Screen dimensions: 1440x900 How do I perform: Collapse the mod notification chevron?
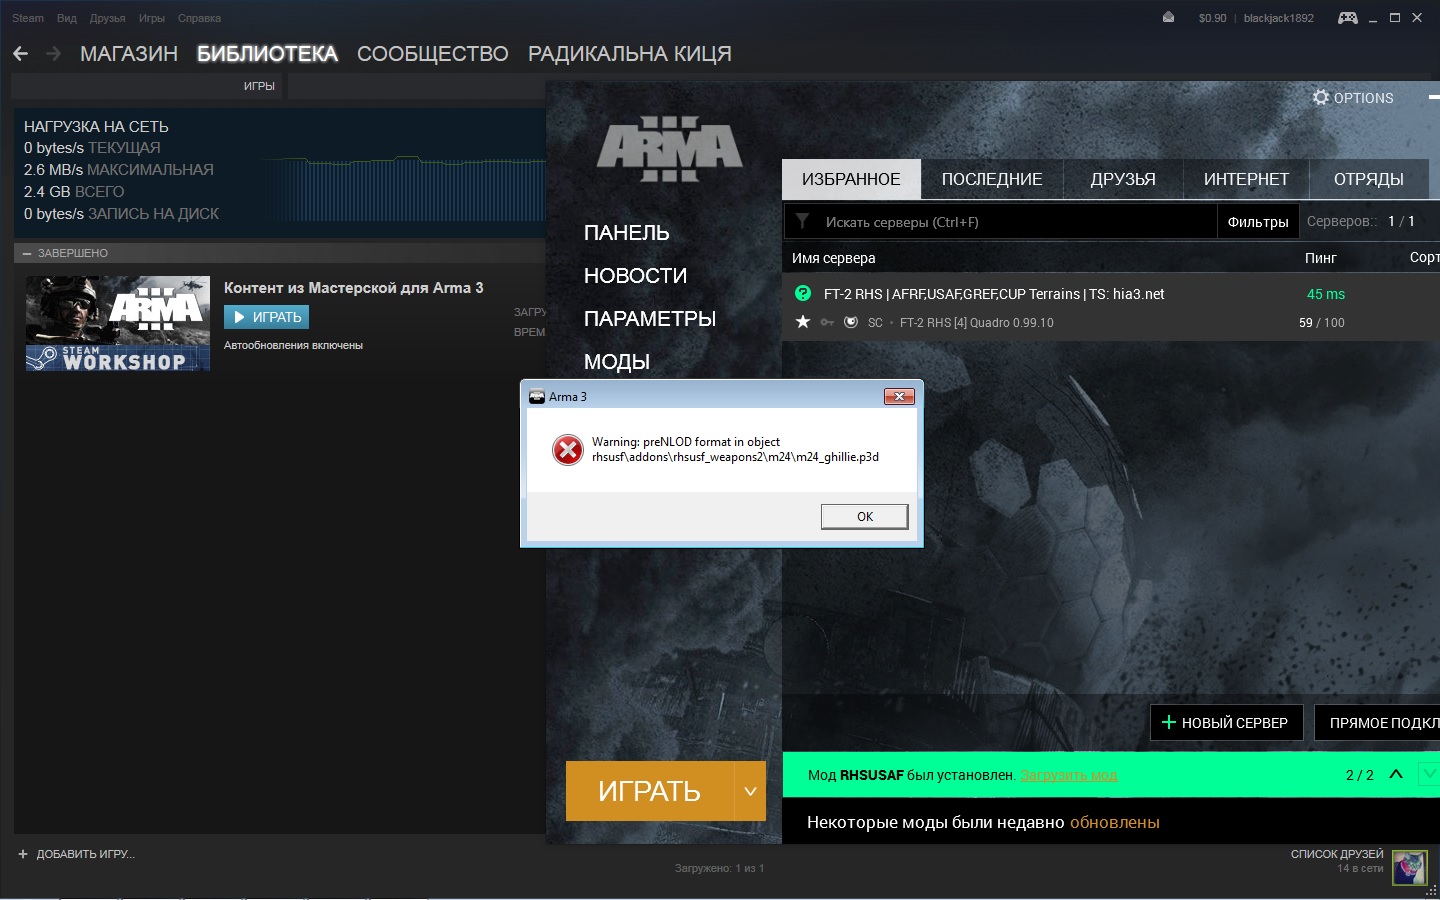[1396, 774]
